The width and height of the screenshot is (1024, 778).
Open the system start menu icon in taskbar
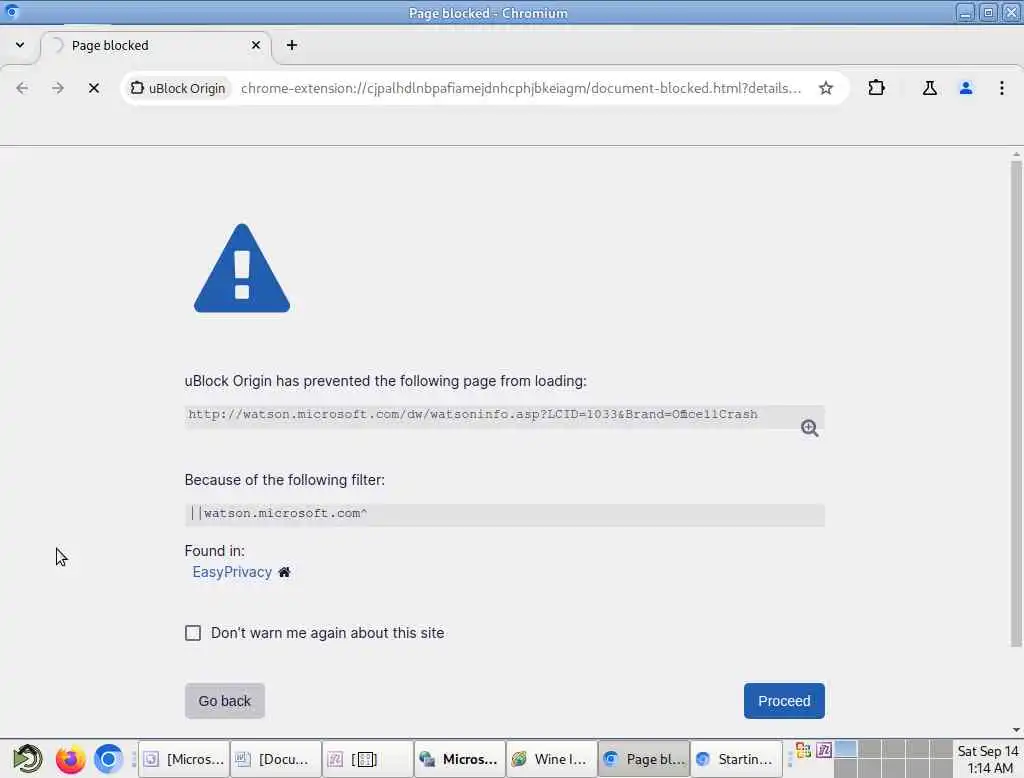[x=27, y=759]
